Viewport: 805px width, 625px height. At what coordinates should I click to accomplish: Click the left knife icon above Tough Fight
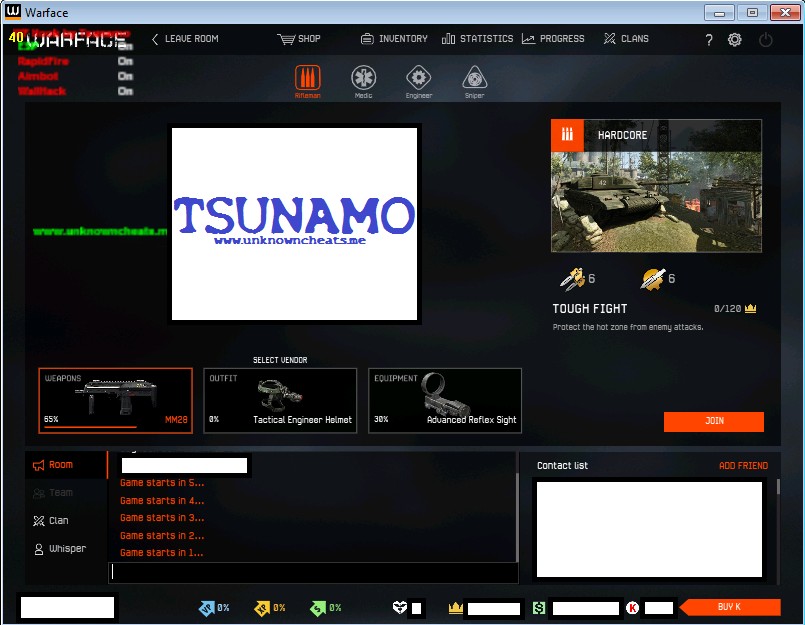pyautogui.click(x=572, y=279)
